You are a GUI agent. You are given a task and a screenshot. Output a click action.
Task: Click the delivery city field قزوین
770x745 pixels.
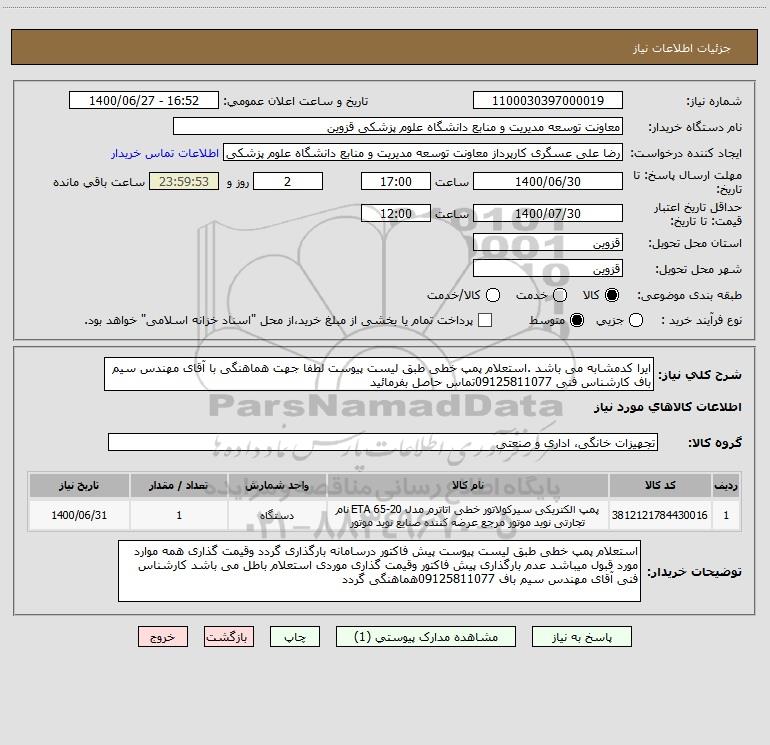pos(548,269)
